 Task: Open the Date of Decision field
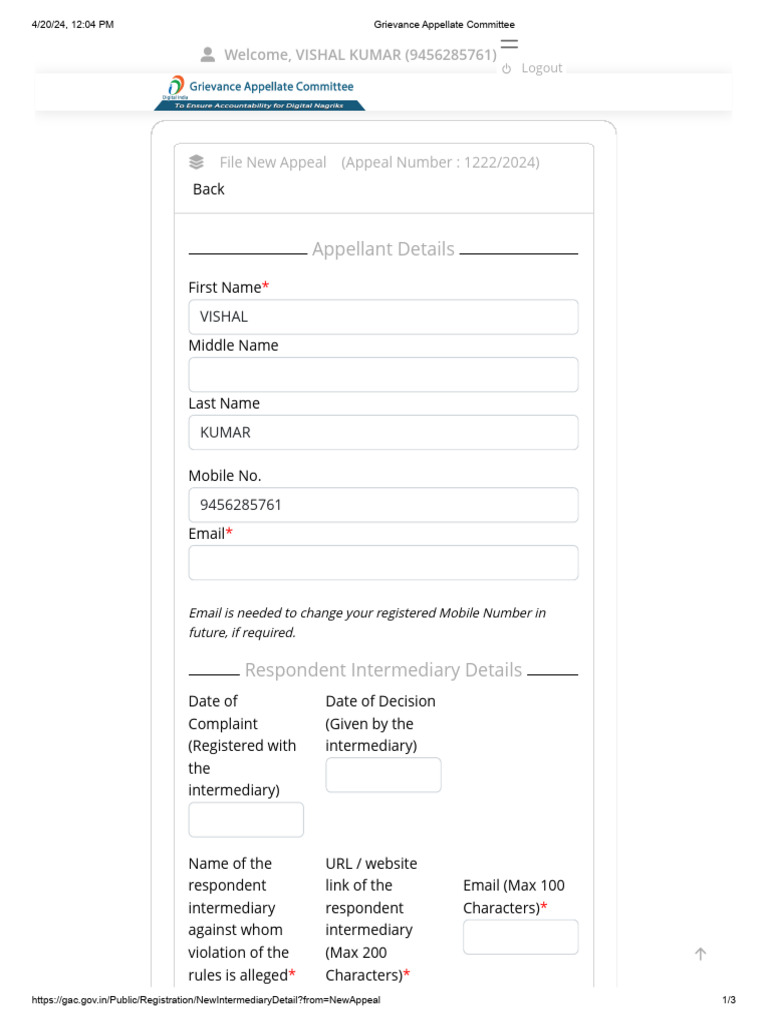tap(383, 775)
